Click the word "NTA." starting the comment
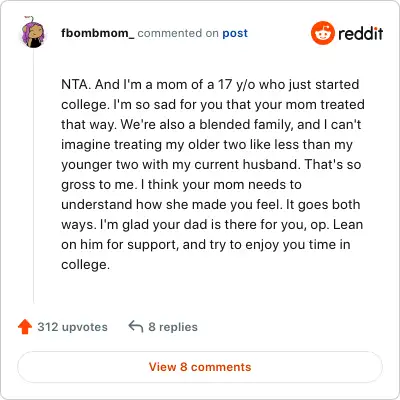The width and height of the screenshot is (400, 400). click(x=76, y=84)
